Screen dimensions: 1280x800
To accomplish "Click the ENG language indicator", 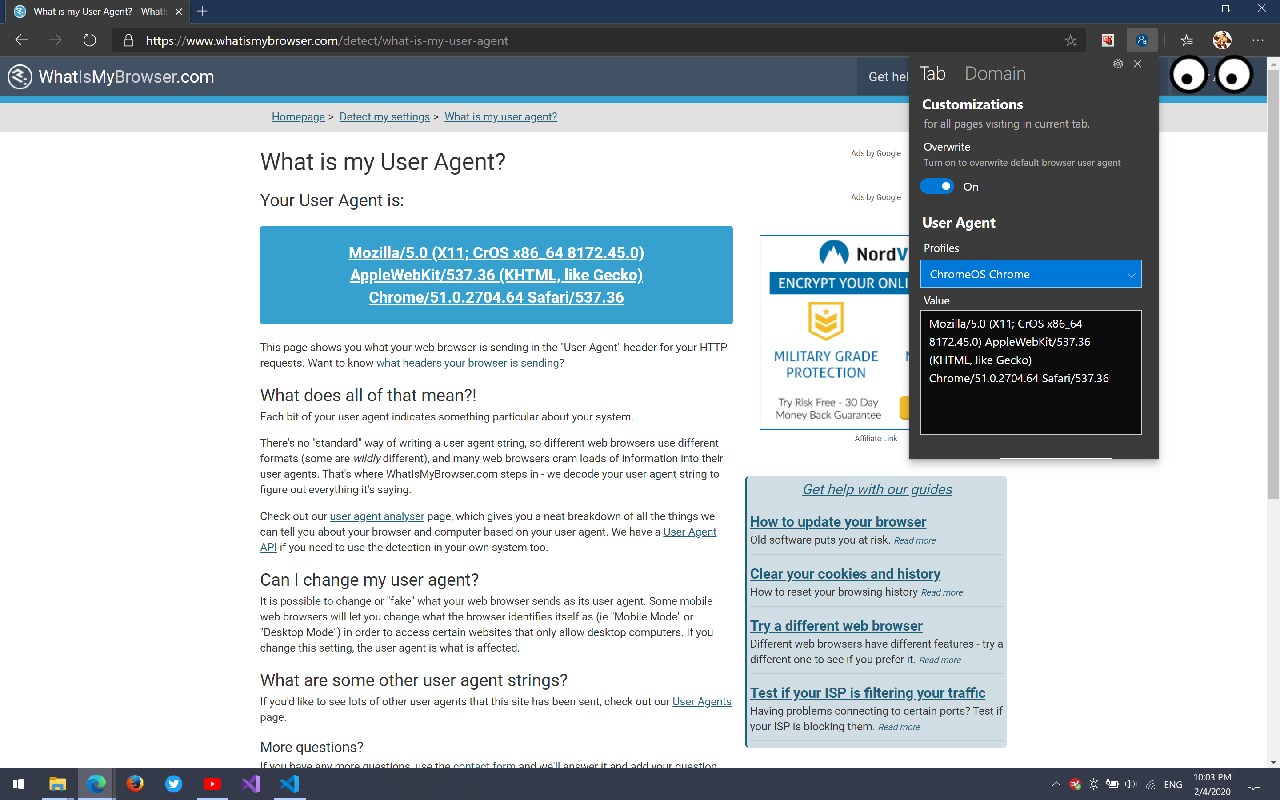I will 1173,785.
